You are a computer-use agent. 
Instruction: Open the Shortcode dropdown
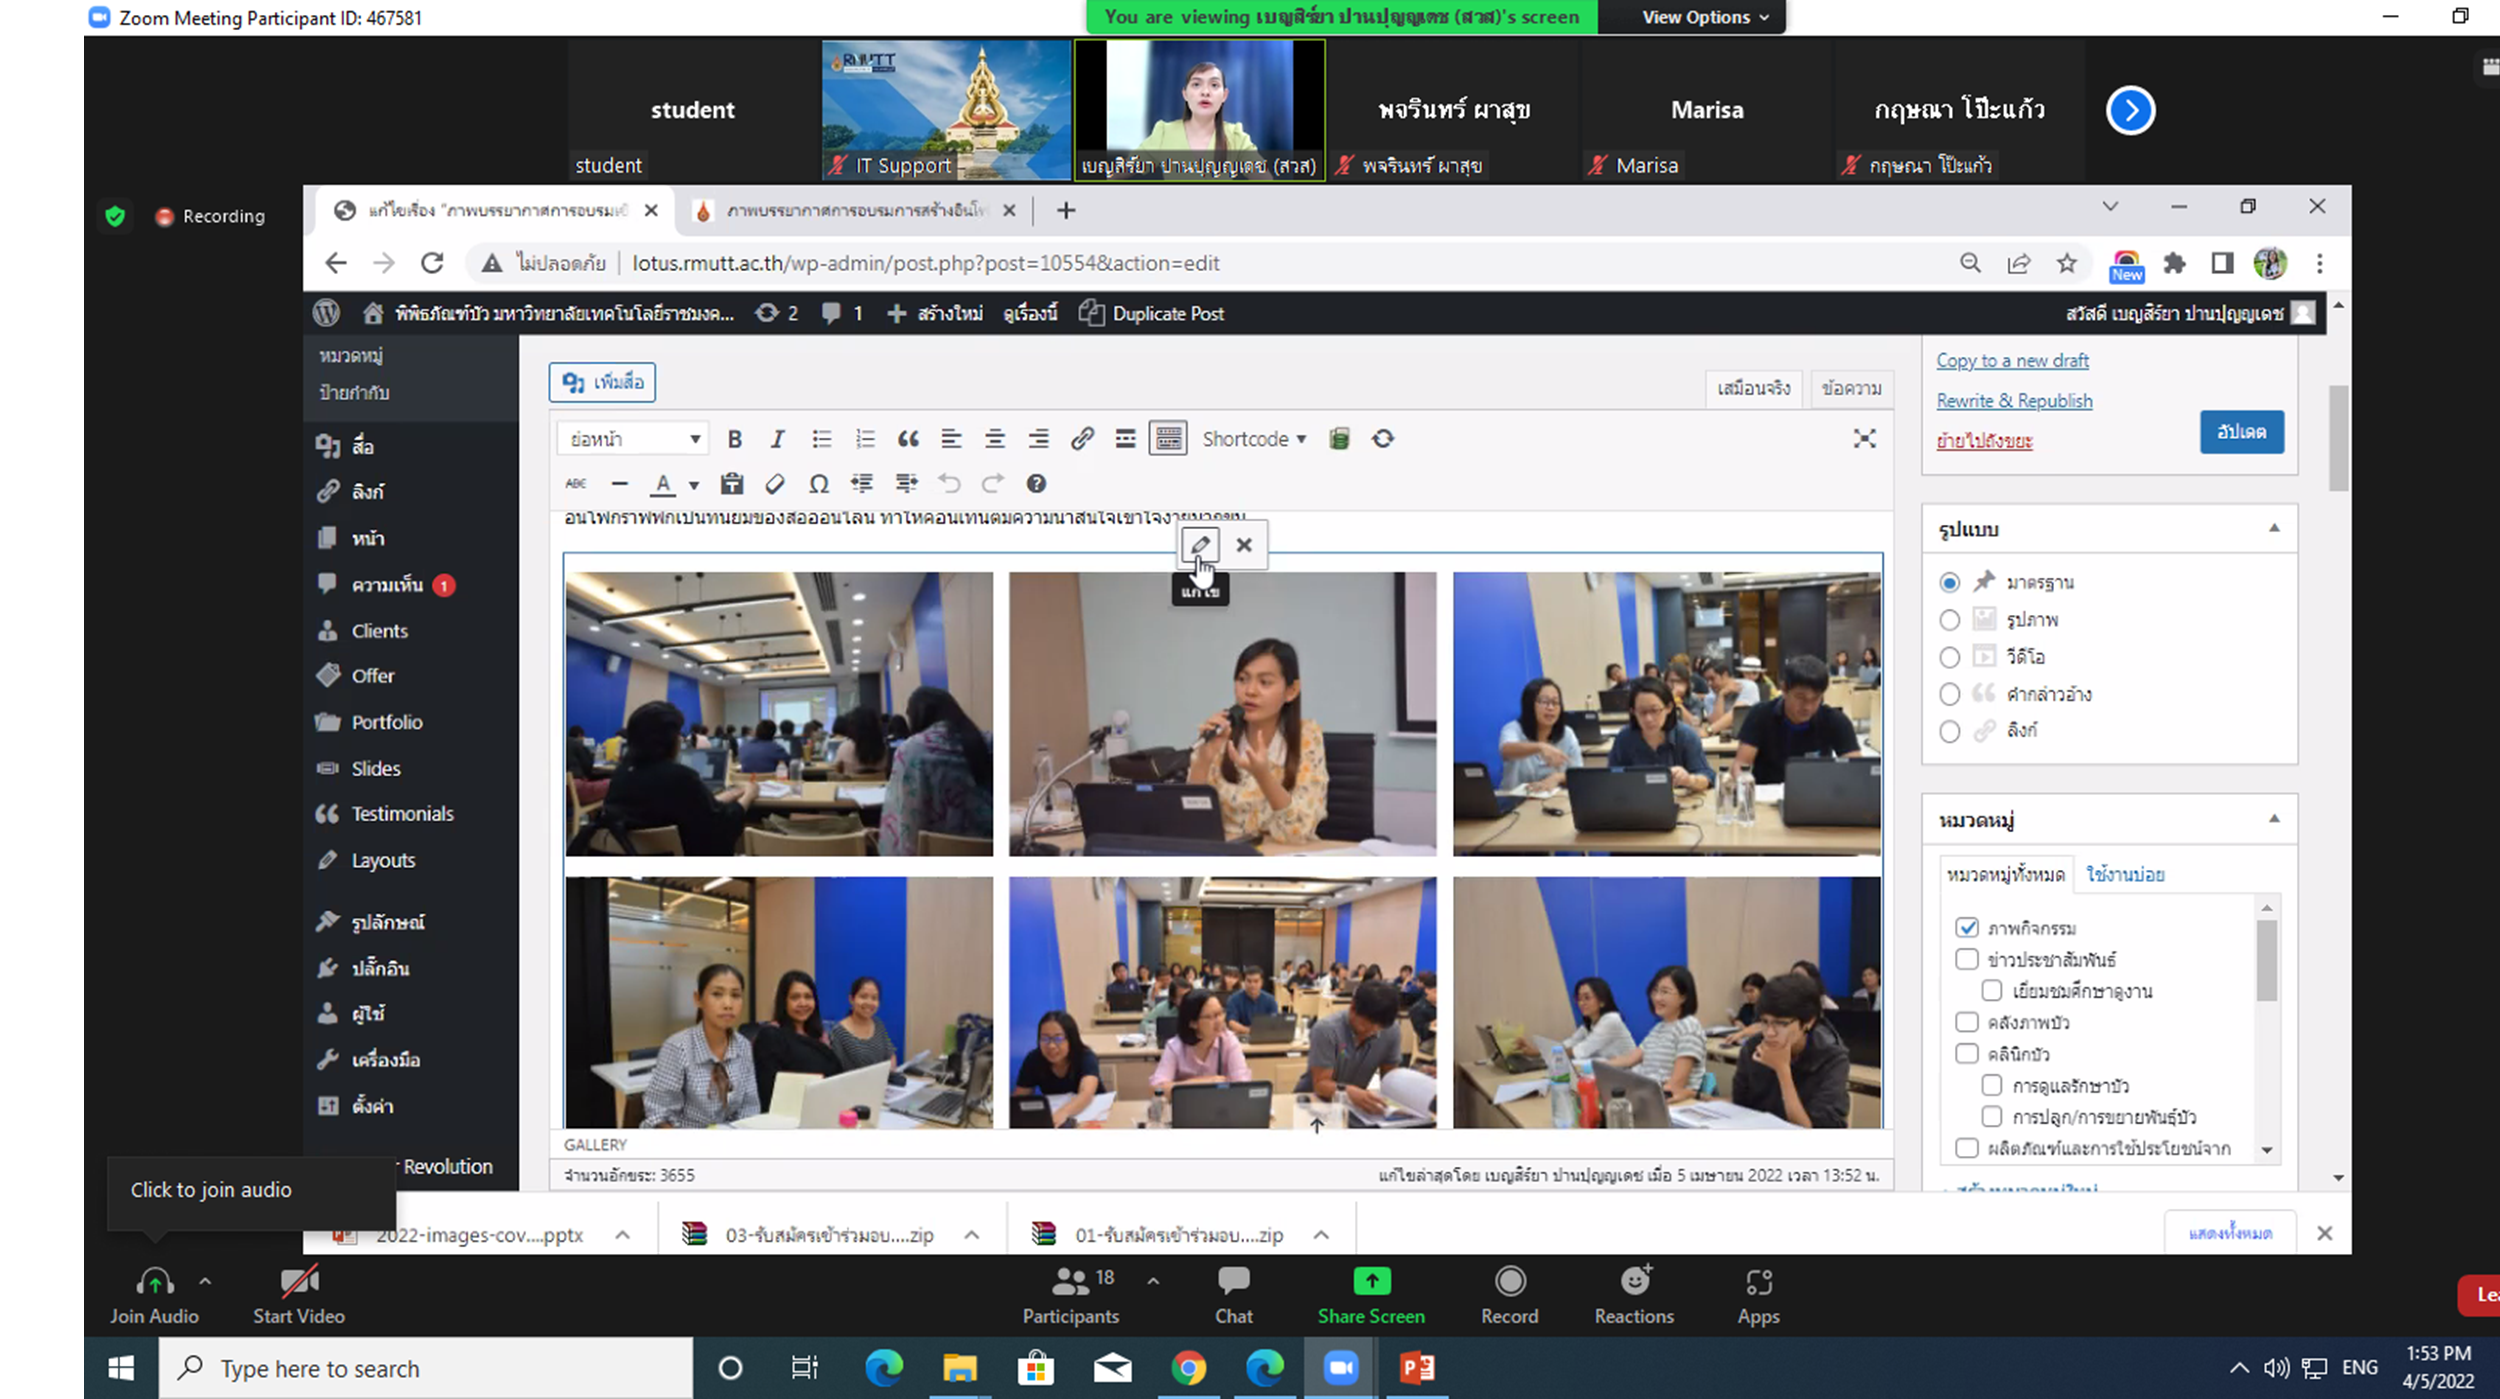click(1254, 439)
